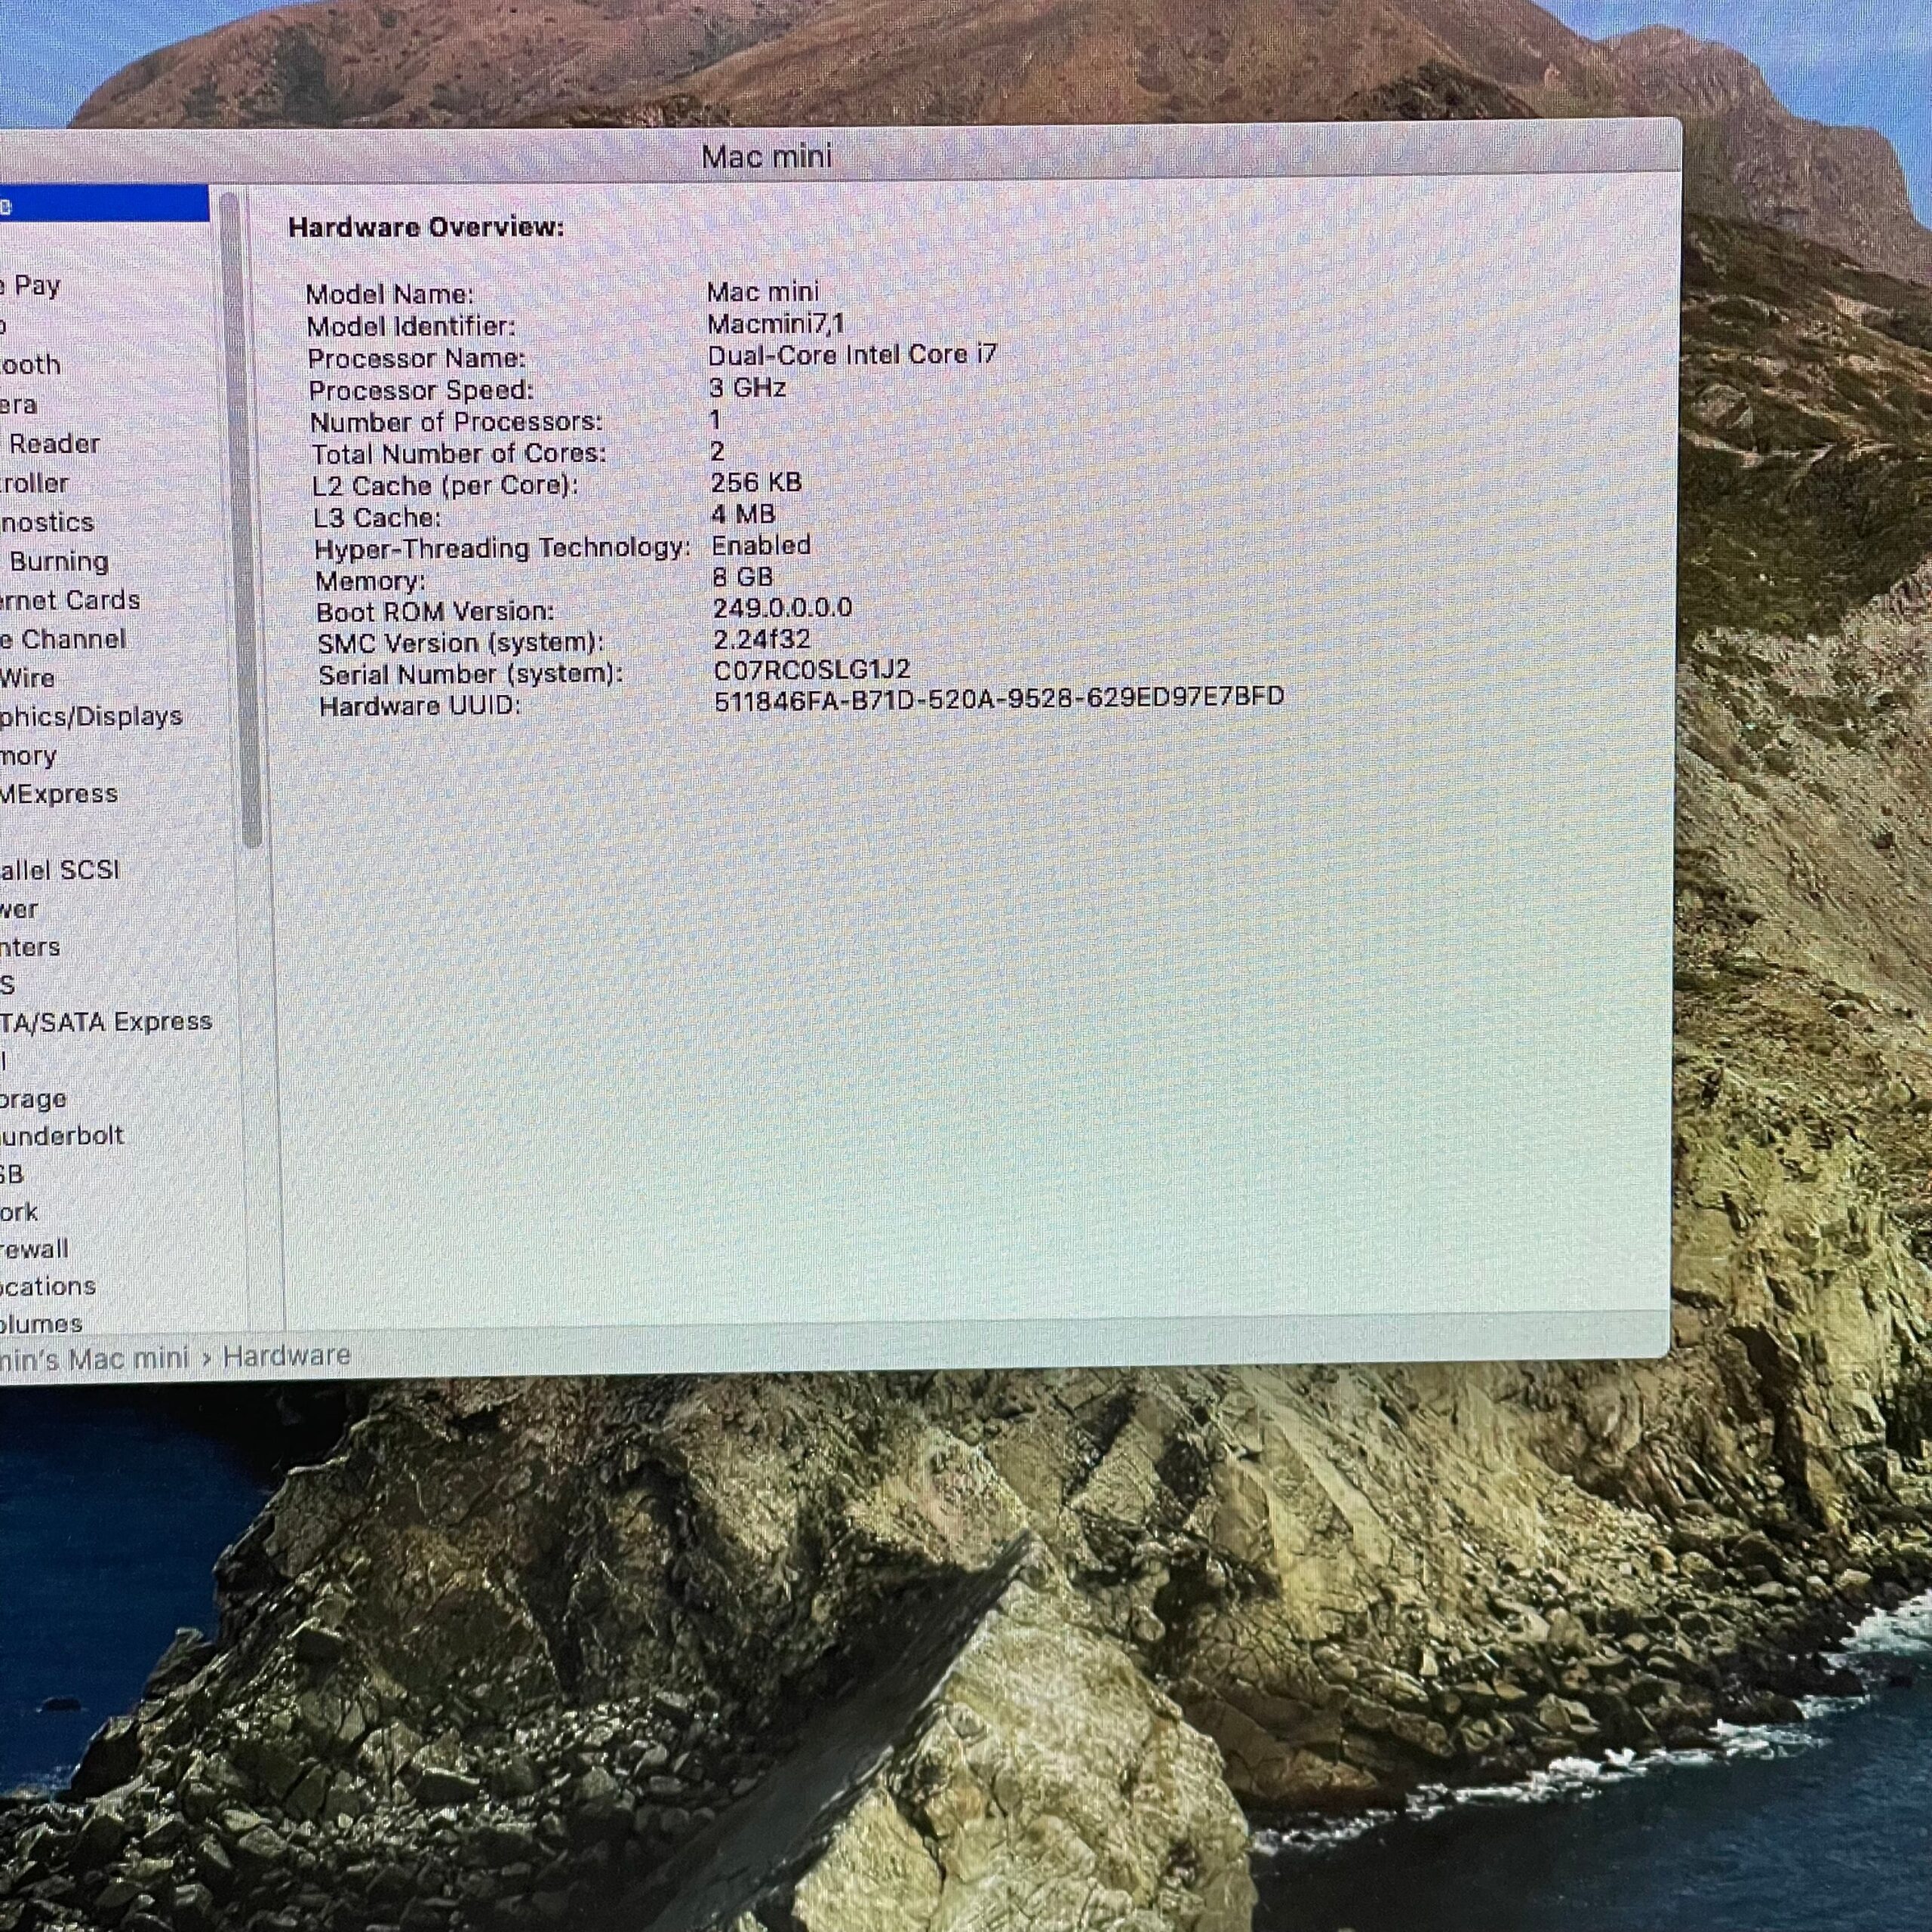Select the Power sidebar item

click(x=19, y=909)
